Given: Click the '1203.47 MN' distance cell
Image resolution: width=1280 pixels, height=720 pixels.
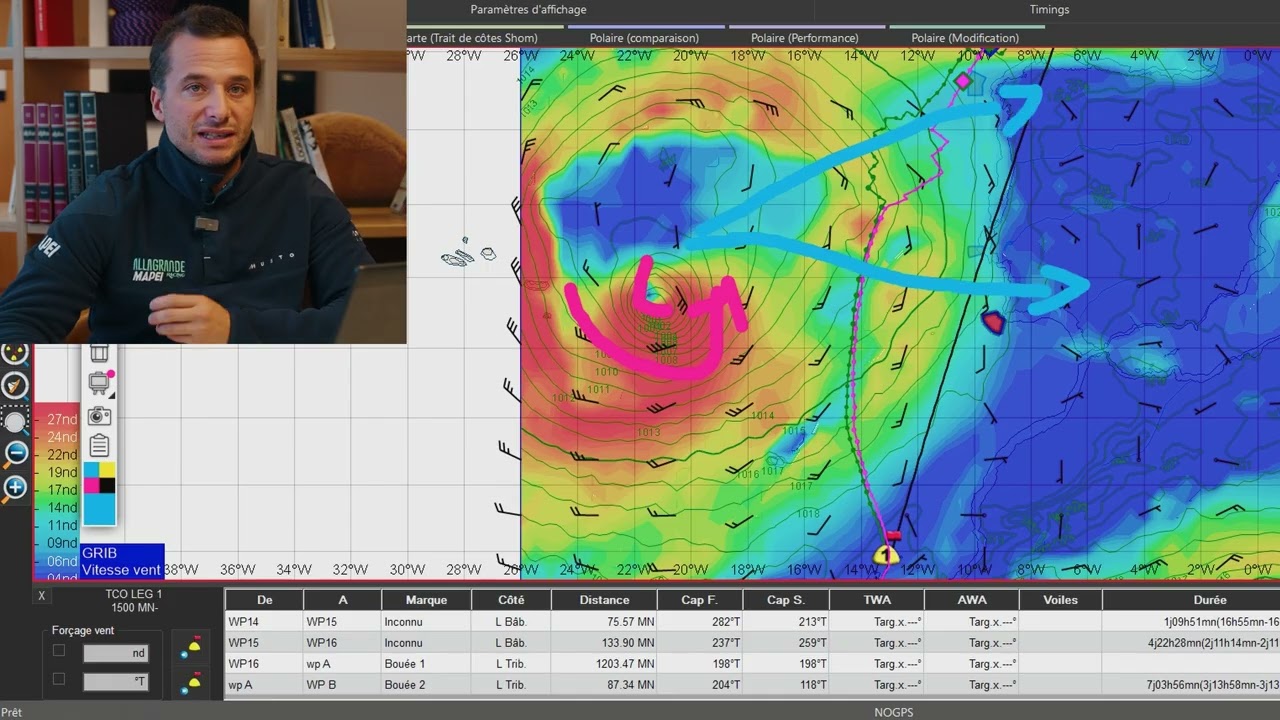Looking at the screenshot, I should click(x=604, y=664).
